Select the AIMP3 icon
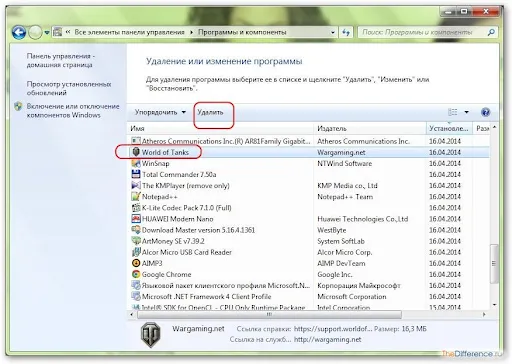The width and height of the screenshot is (512, 364). [x=136, y=263]
